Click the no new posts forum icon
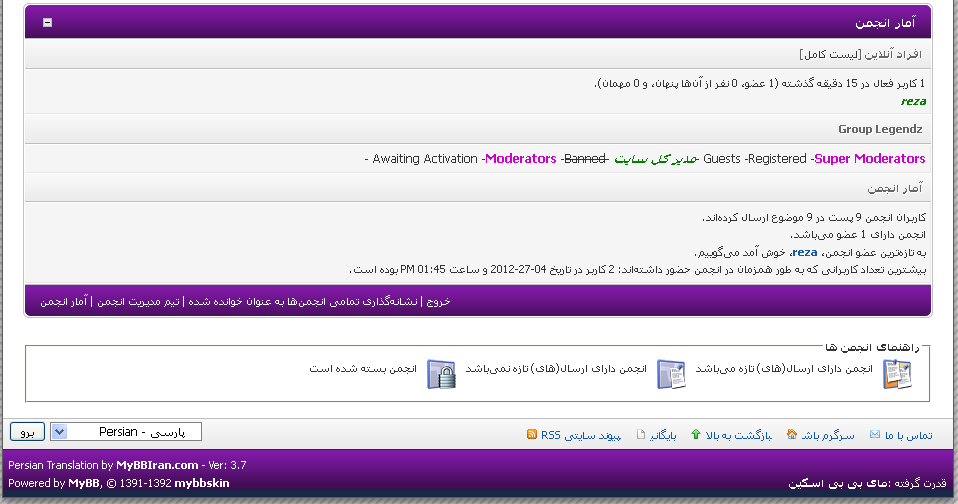Screen dimensions: 958x504 click(x=671, y=374)
